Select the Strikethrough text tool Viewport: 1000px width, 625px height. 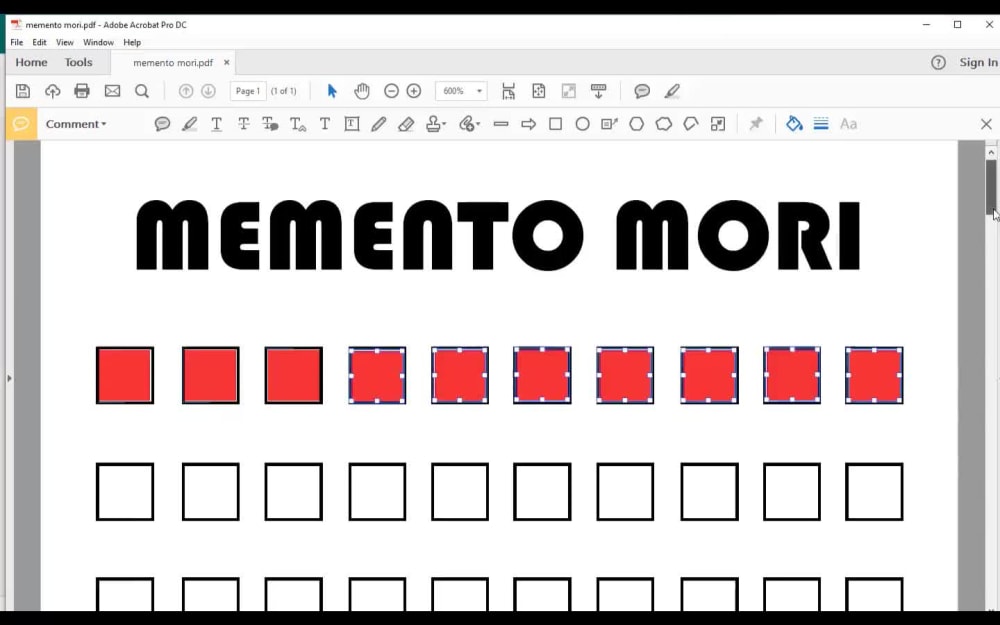point(243,124)
